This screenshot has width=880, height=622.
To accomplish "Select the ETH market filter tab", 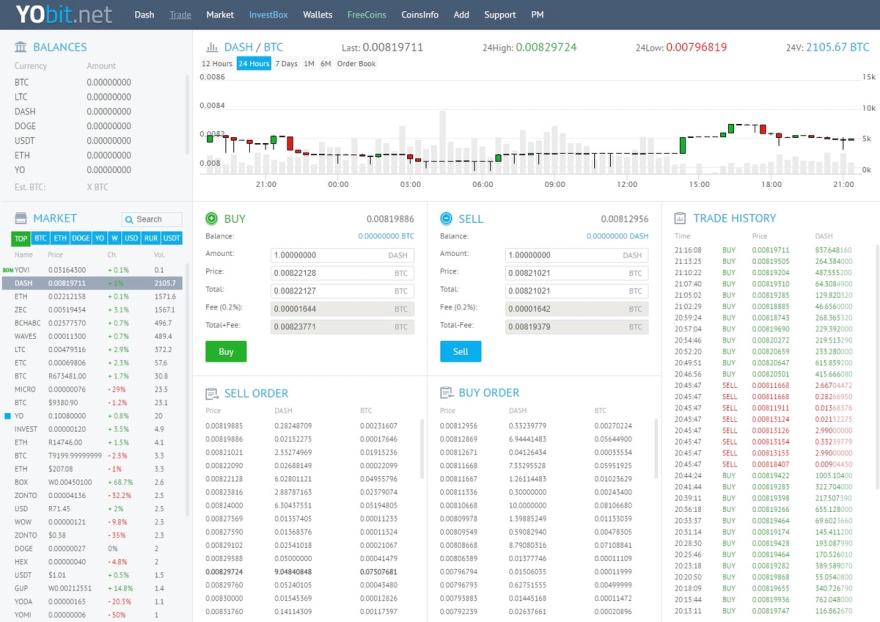I will click(x=60, y=239).
